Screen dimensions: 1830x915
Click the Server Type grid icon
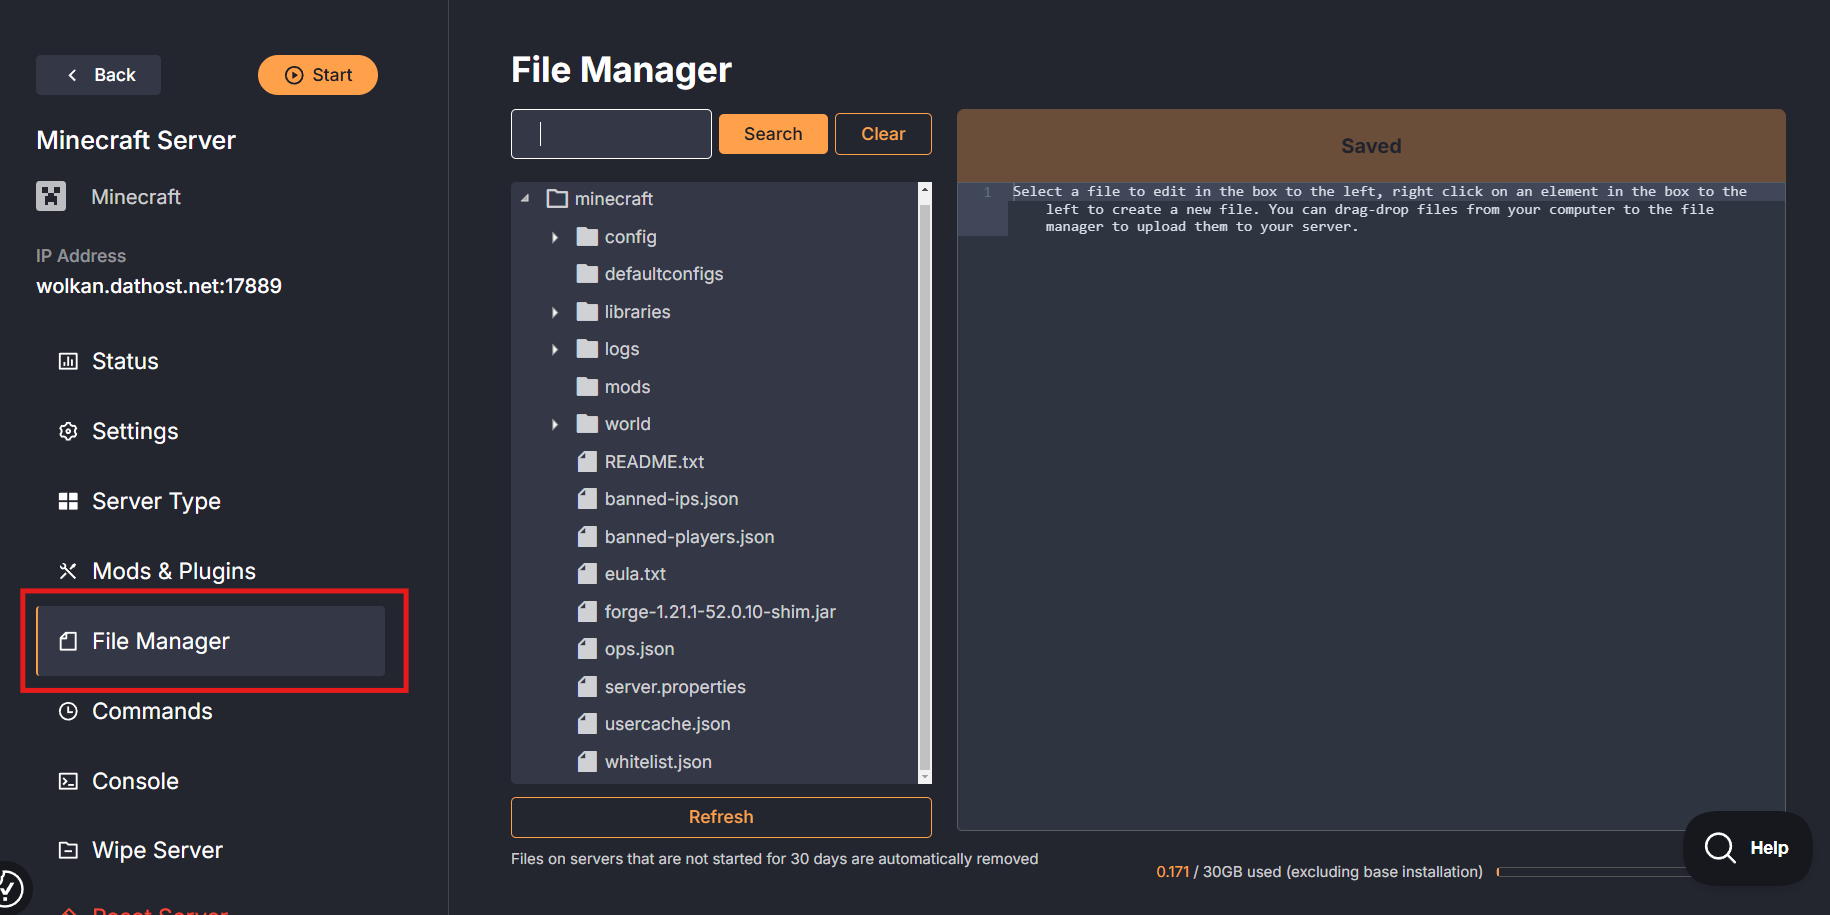(x=68, y=501)
